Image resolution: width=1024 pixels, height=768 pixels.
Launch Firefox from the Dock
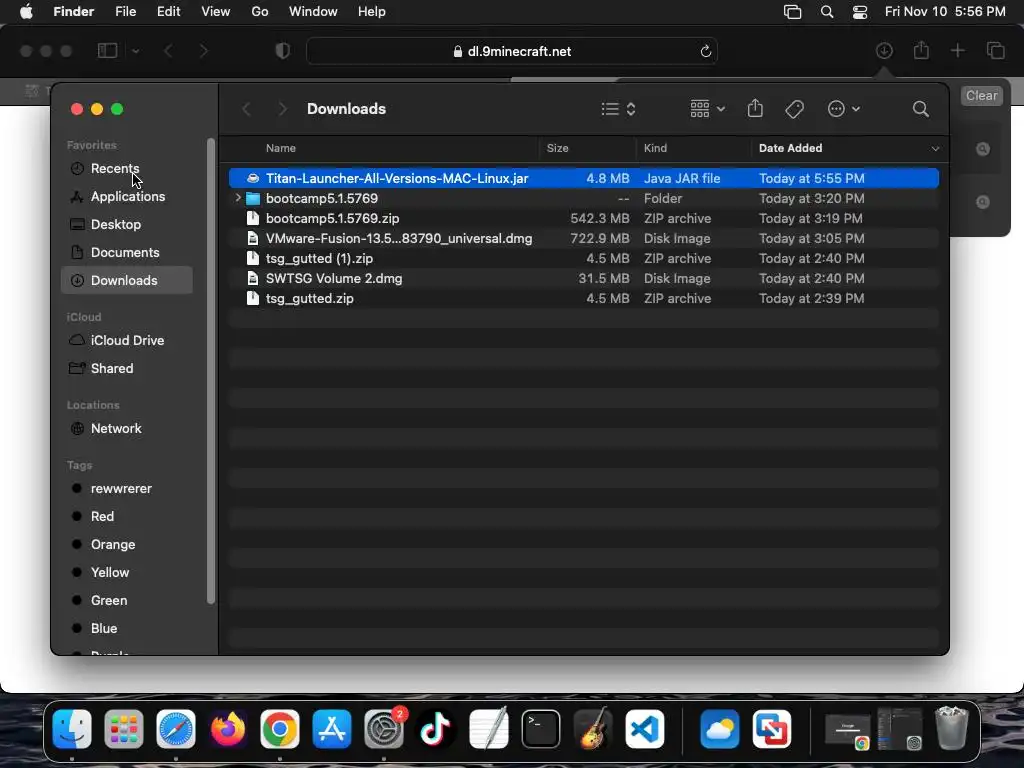(x=227, y=729)
